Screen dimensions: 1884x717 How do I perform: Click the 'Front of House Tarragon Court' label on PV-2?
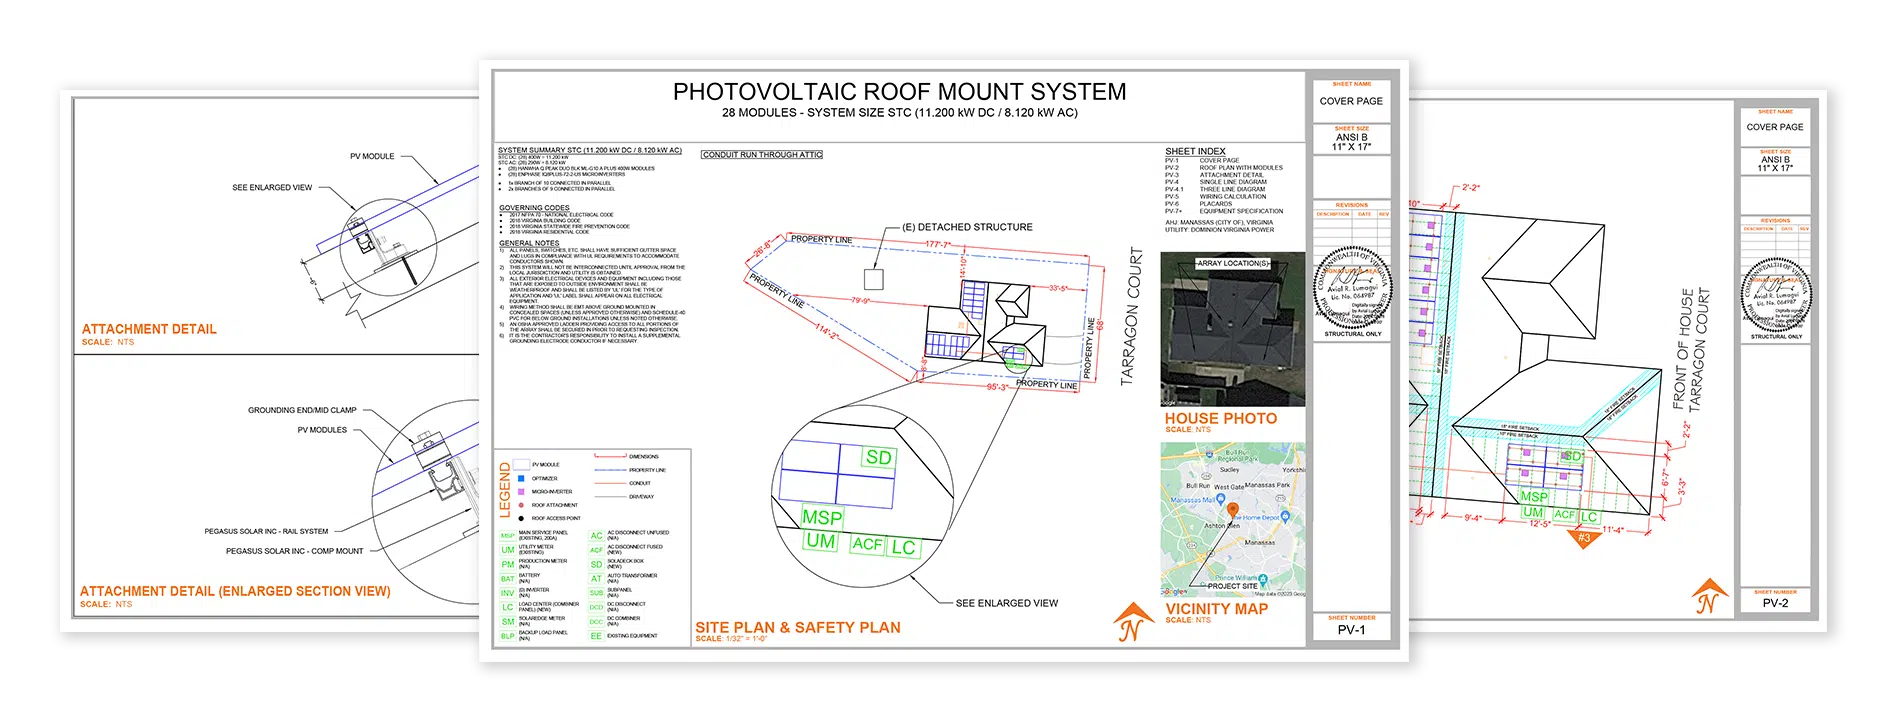pyautogui.click(x=1691, y=350)
